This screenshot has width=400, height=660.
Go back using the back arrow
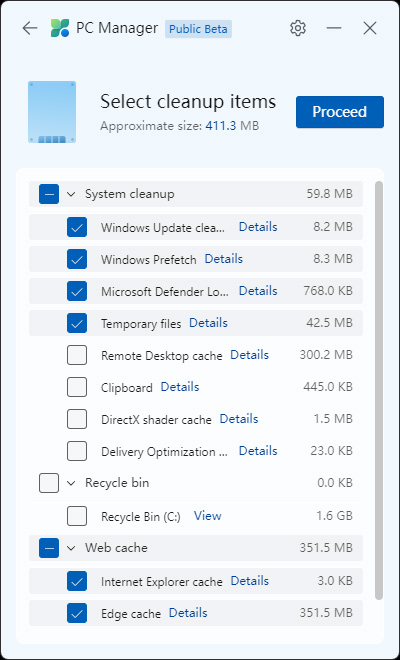[30, 28]
